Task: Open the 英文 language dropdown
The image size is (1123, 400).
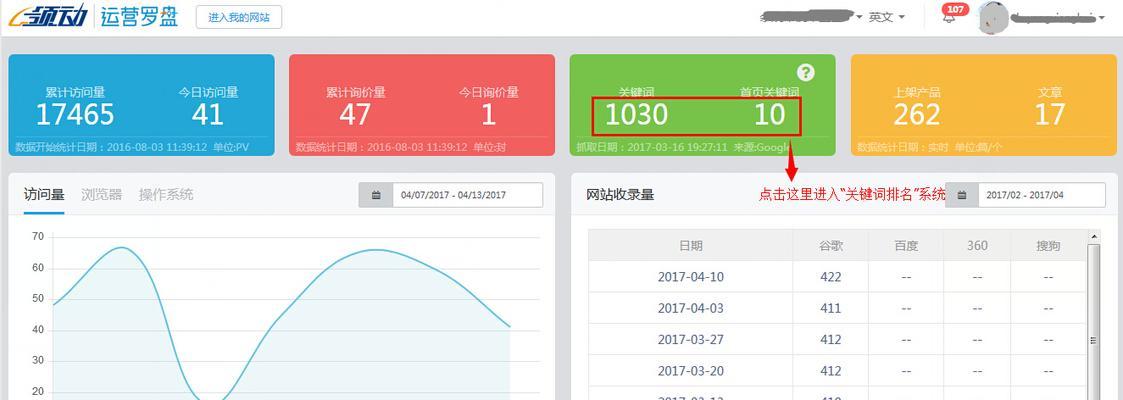Action: (887, 17)
